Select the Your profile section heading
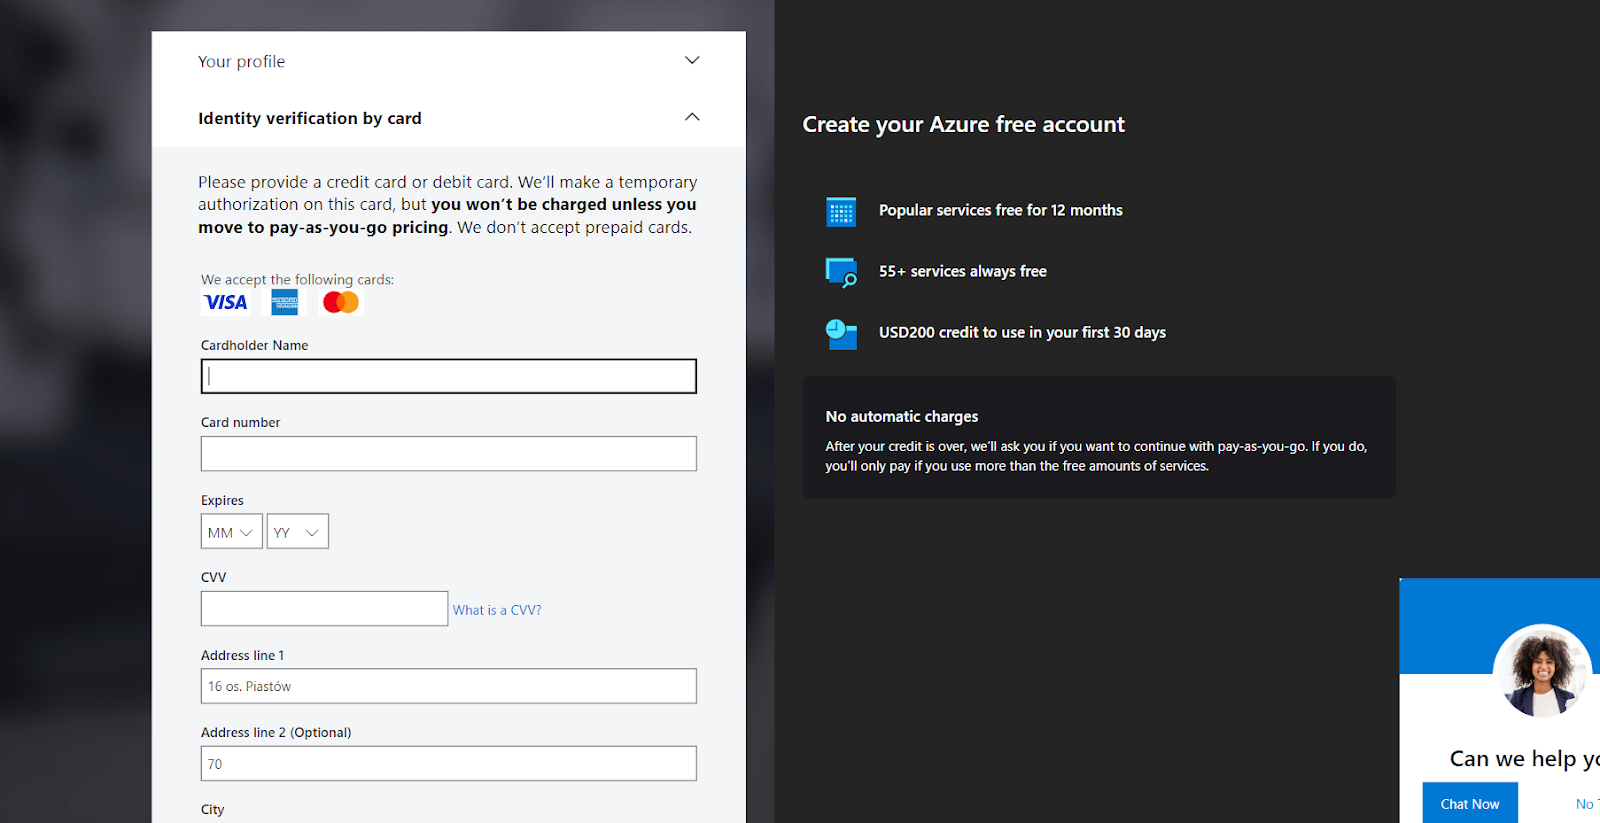The height and width of the screenshot is (823, 1600). point(242,62)
